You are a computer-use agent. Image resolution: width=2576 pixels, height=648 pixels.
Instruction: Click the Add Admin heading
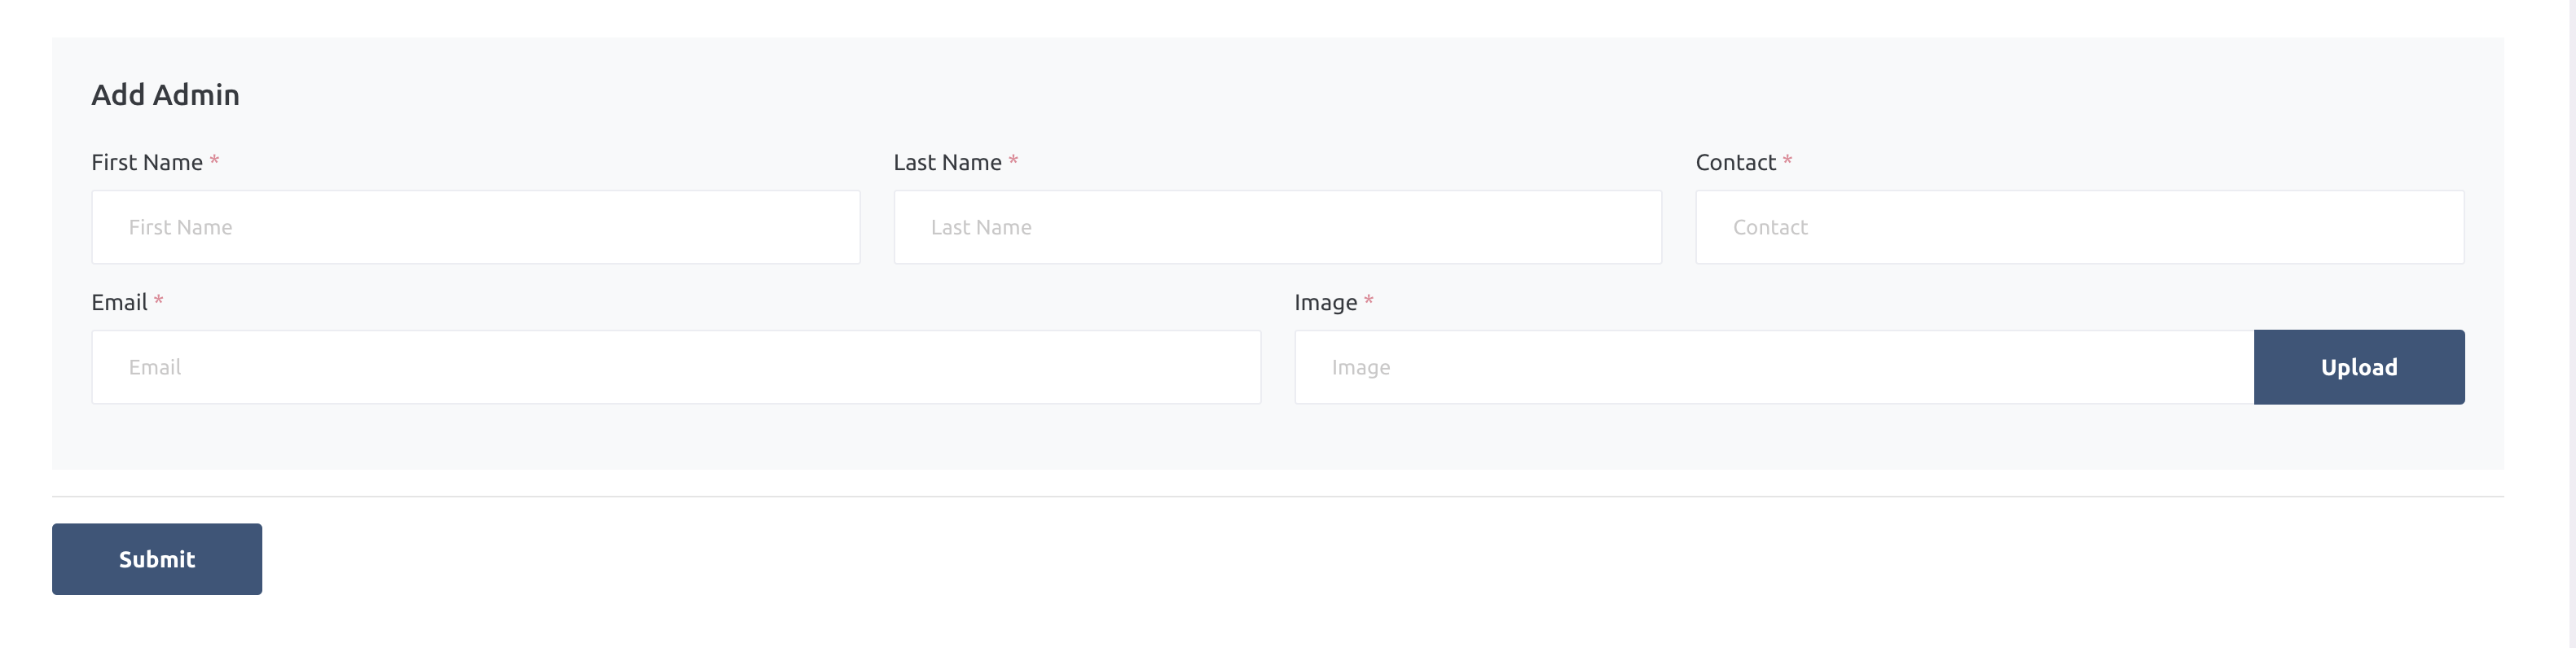click(x=165, y=95)
